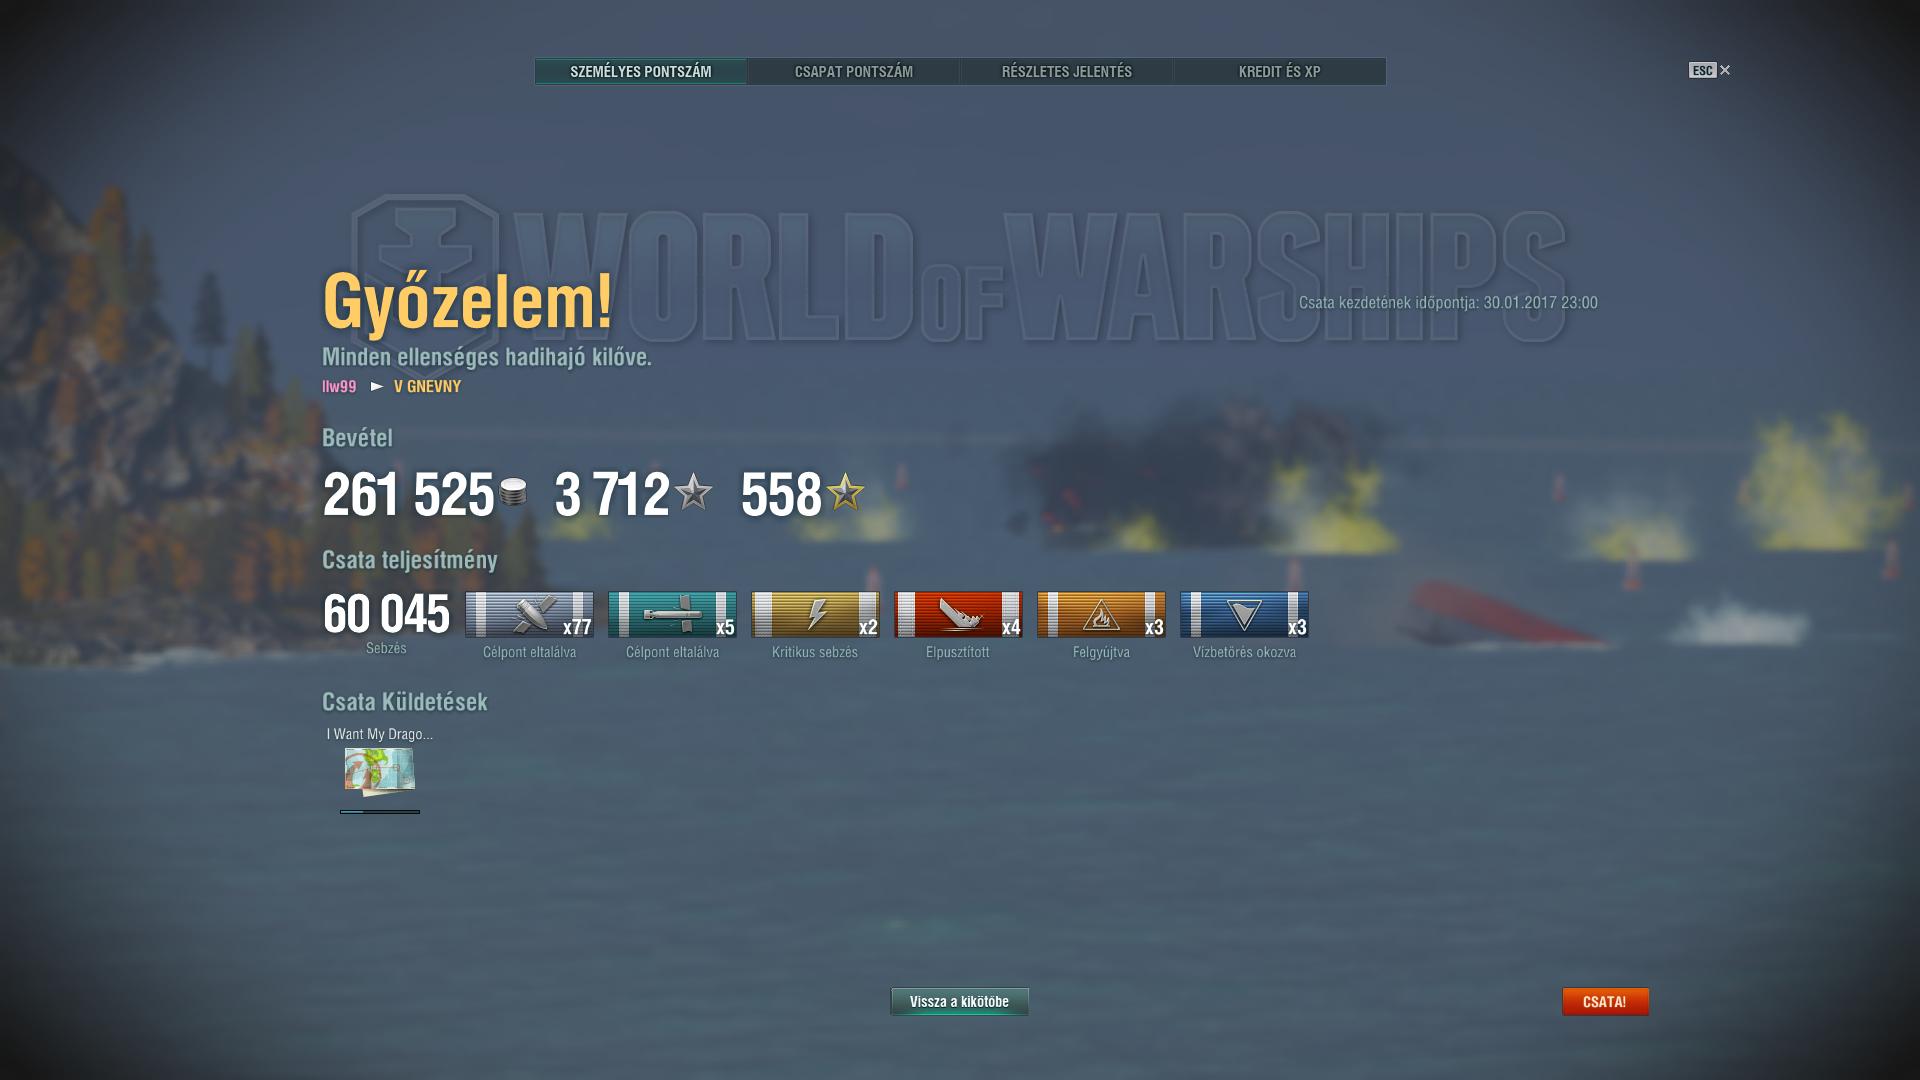This screenshot has height=1080, width=1920.
Task: Click the main battery shell hits ribbon x77
Action: pyautogui.click(x=529, y=614)
